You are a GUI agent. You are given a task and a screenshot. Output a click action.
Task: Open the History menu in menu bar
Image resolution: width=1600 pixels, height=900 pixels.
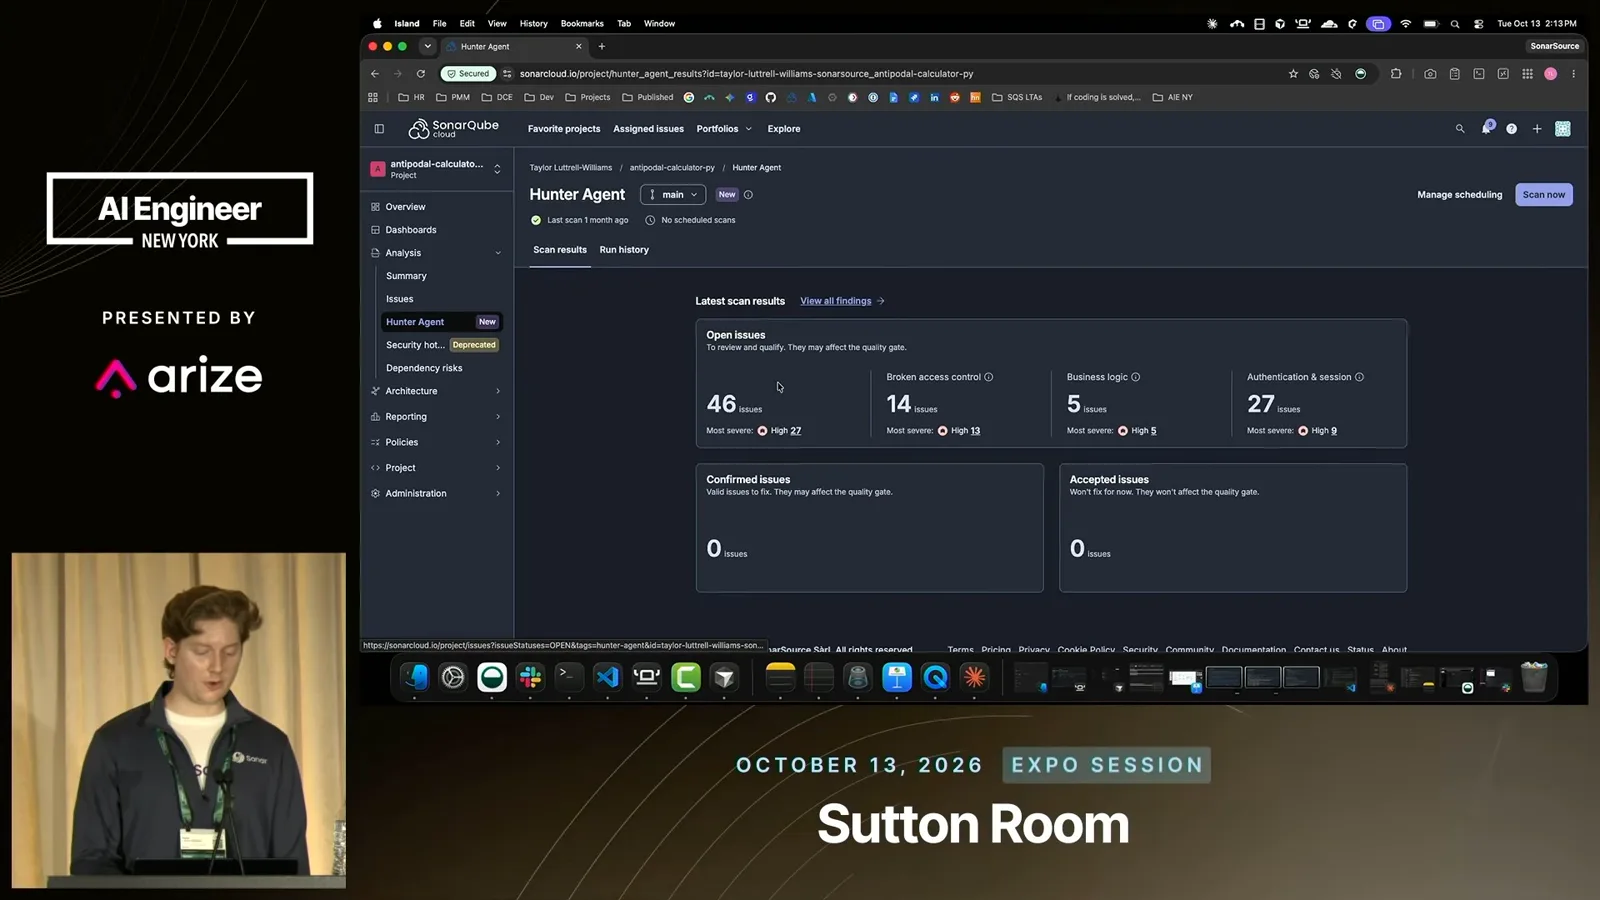(x=533, y=23)
